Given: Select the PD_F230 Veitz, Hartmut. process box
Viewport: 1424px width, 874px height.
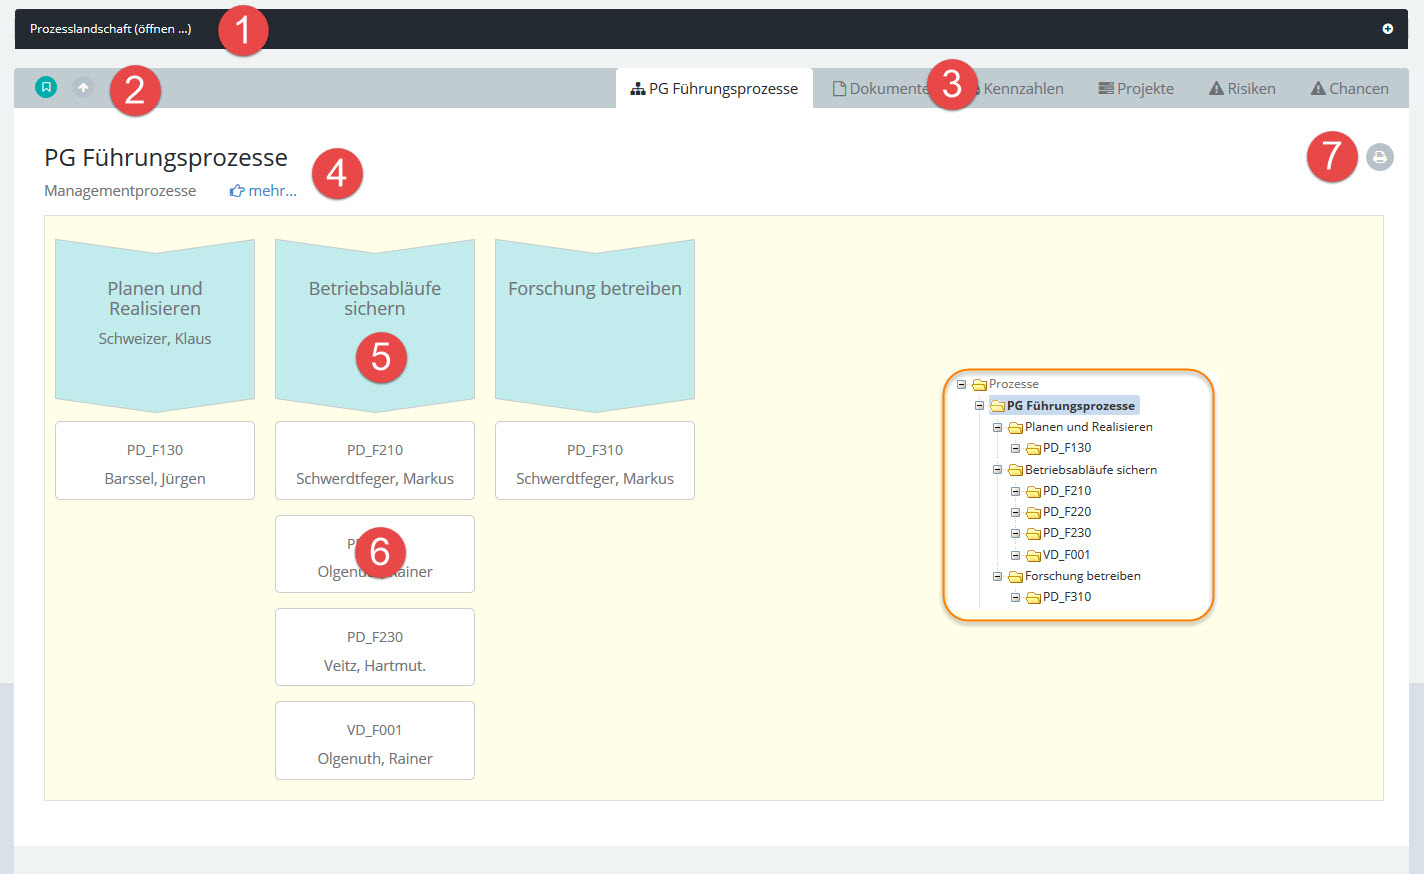Looking at the screenshot, I should pos(375,648).
